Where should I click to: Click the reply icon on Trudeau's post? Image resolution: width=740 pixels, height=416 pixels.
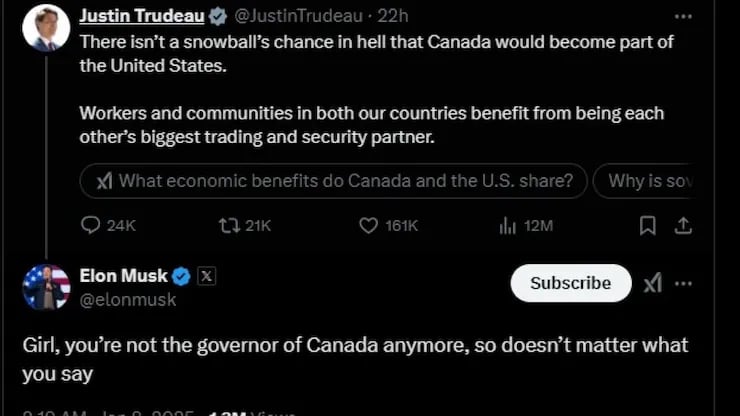tap(91, 226)
